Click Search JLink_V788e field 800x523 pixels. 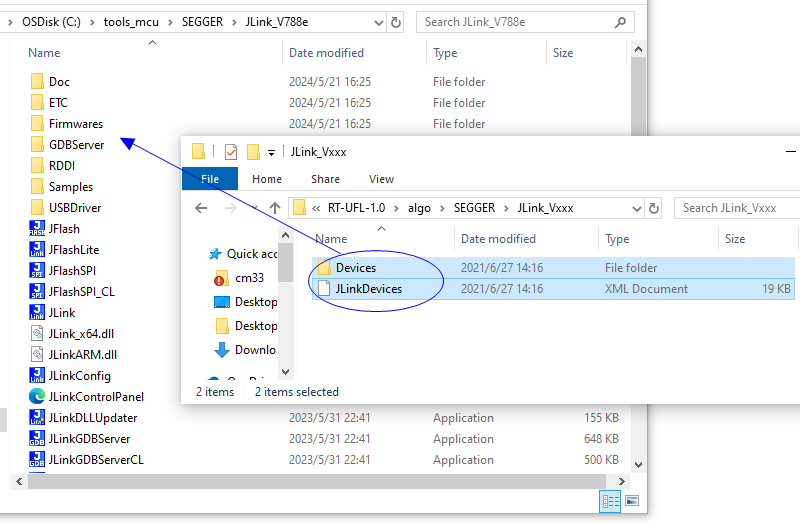pyautogui.click(x=526, y=22)
